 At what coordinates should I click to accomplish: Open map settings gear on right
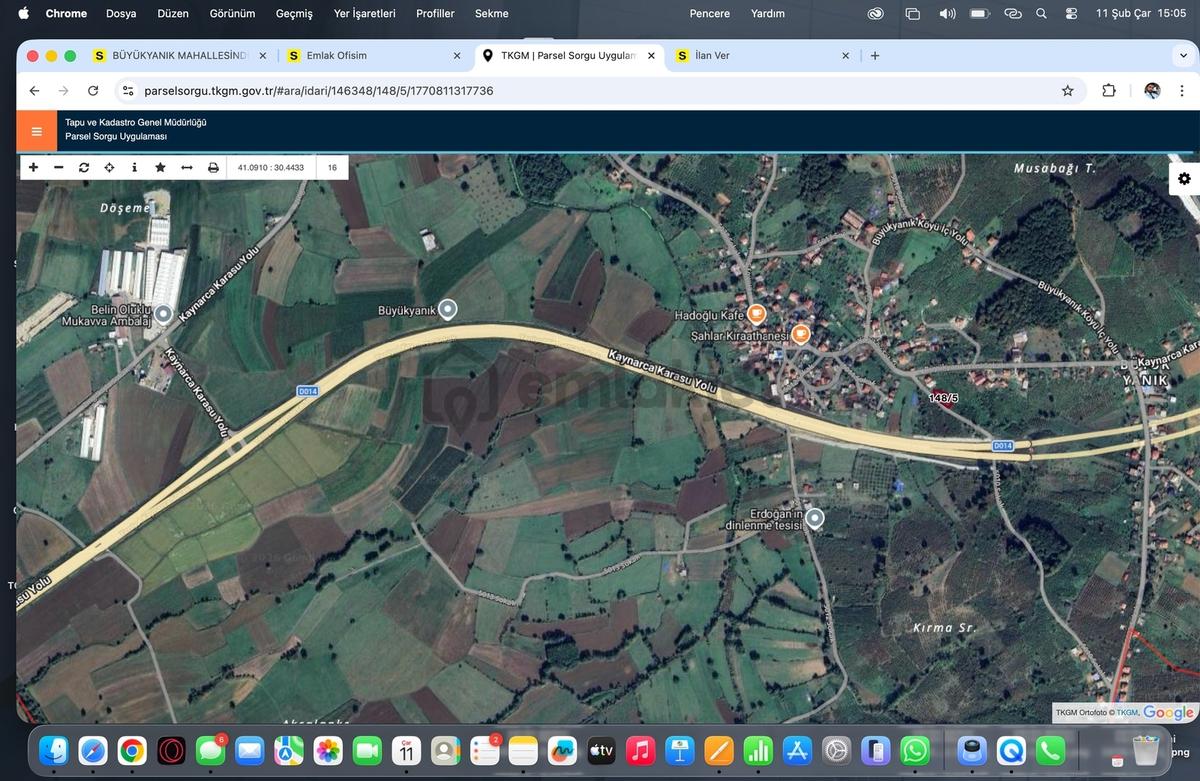(x=1184, y=179)
